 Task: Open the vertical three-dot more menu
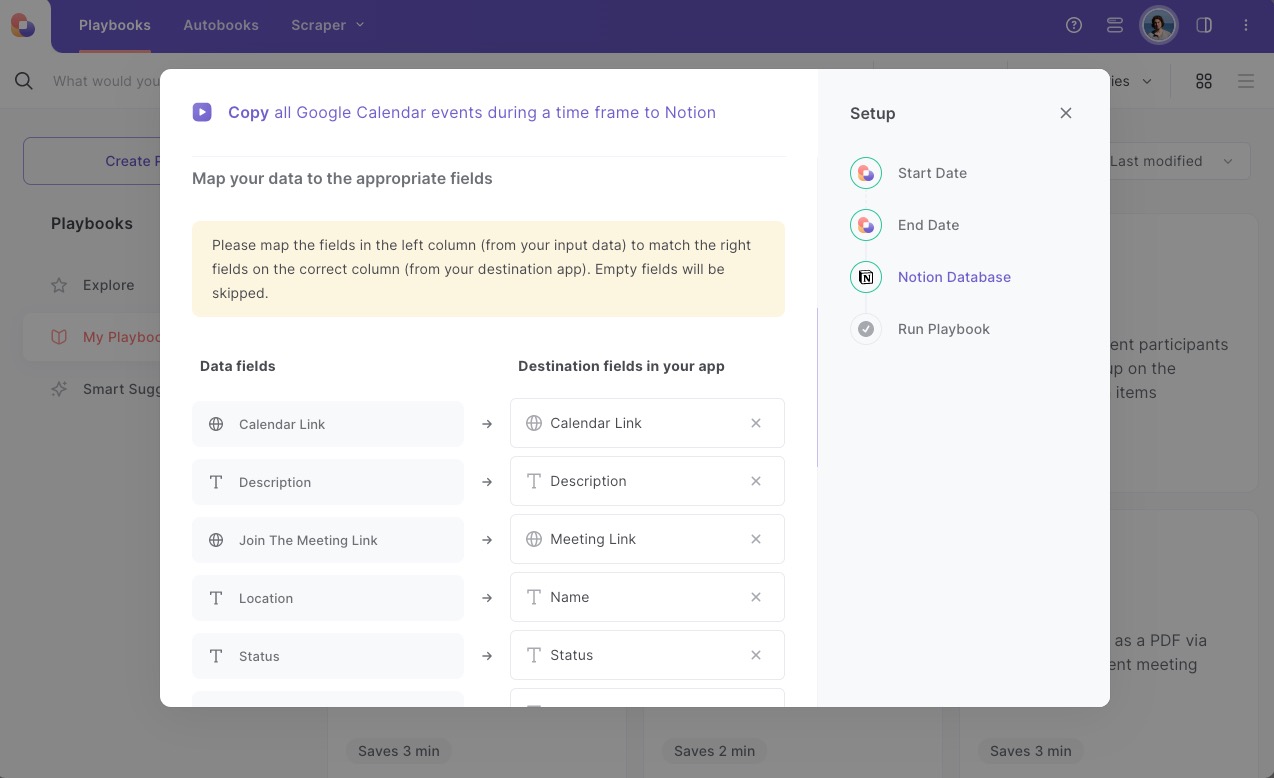coord(1246,25)
